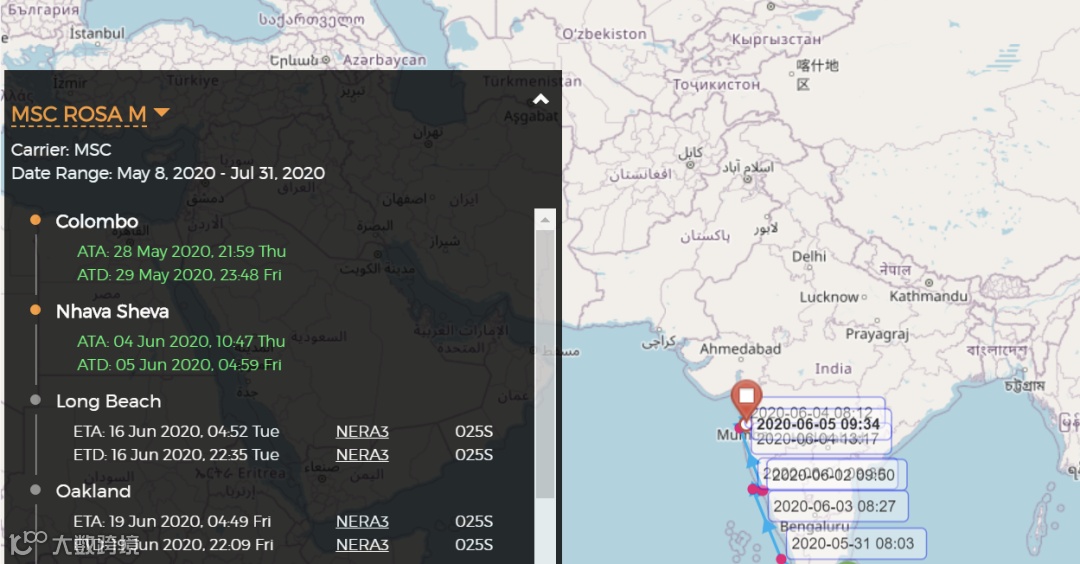Click the orange vessel position pin near Mumbai
The image size is (1080, 564).
[x=746, y=399]
